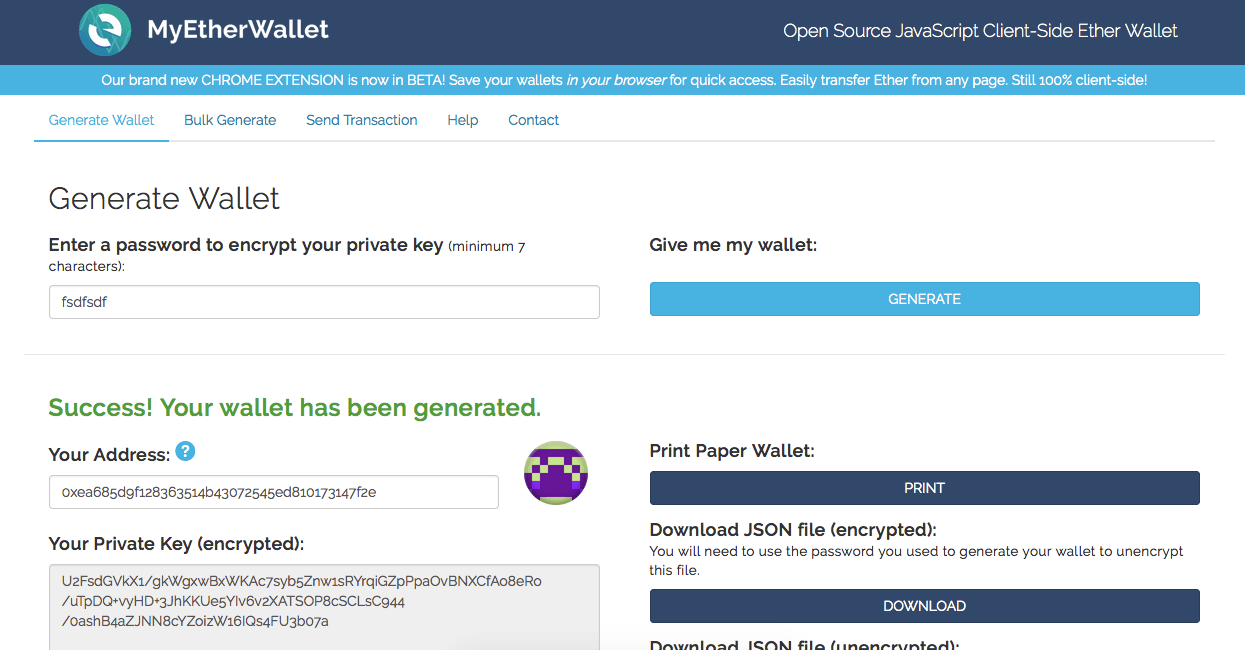Select the Generate Wallet tab
Viewport: 1245px width, 650px height.
[x=100, y=120]
